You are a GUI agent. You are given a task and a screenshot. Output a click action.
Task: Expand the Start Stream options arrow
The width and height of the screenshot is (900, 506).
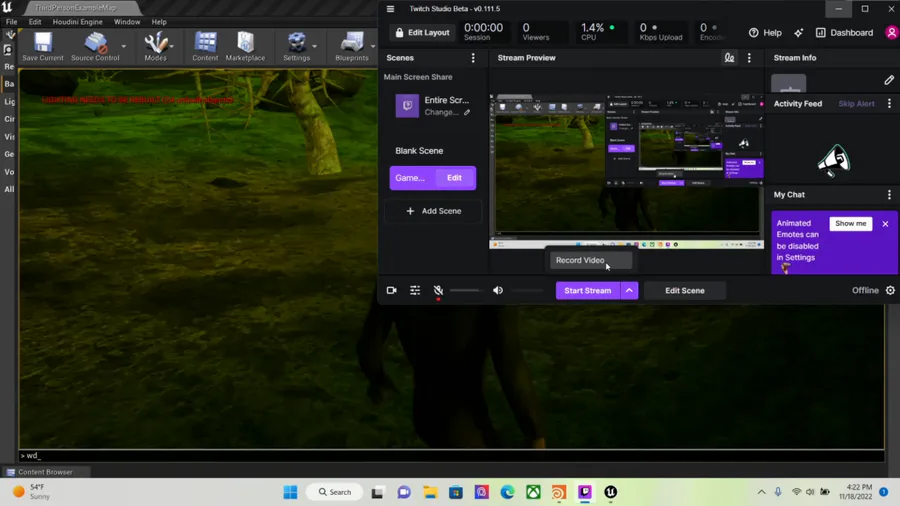click(x=629, y=291)
